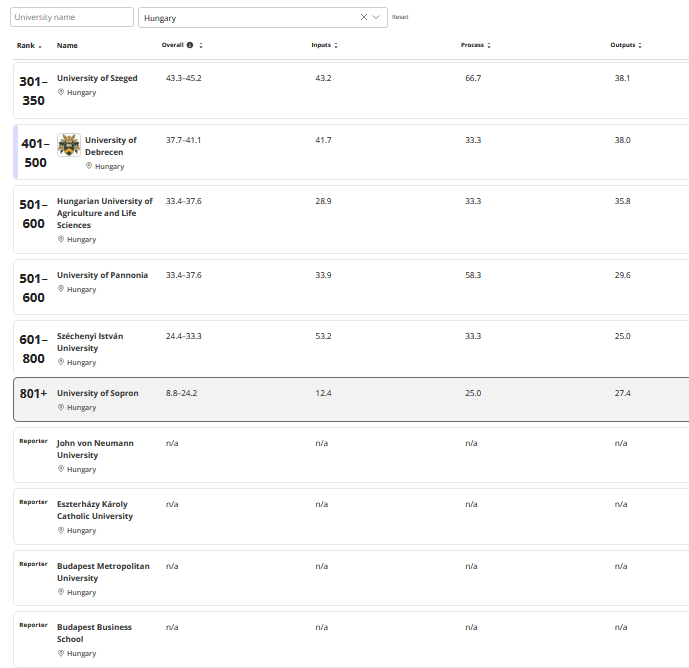Open Széchenyi István University page
Image resolution: width=689 pixels, height=668 pixels.
91,342
